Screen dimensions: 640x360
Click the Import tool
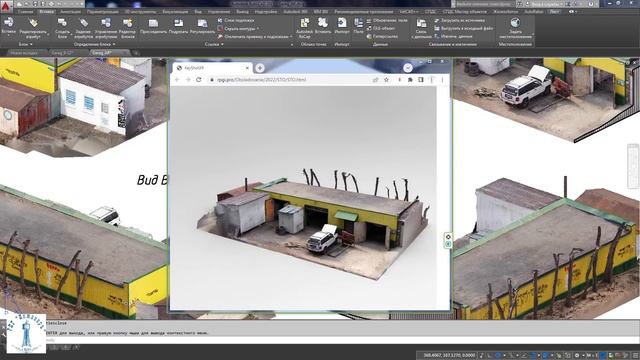coord(342,26)
